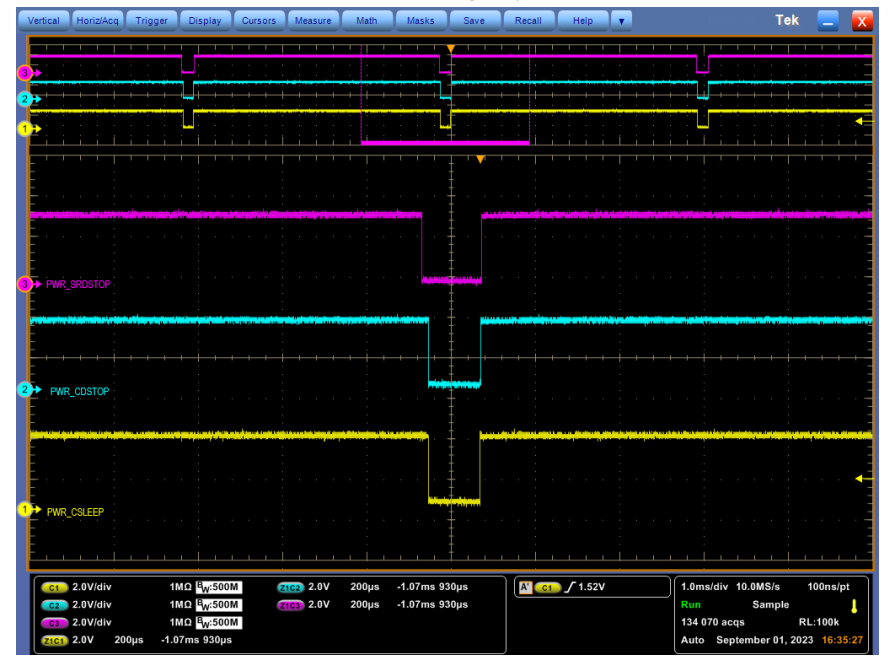Click the C2 channel badge in readout
896x668 pixels.
pos(55,605)
